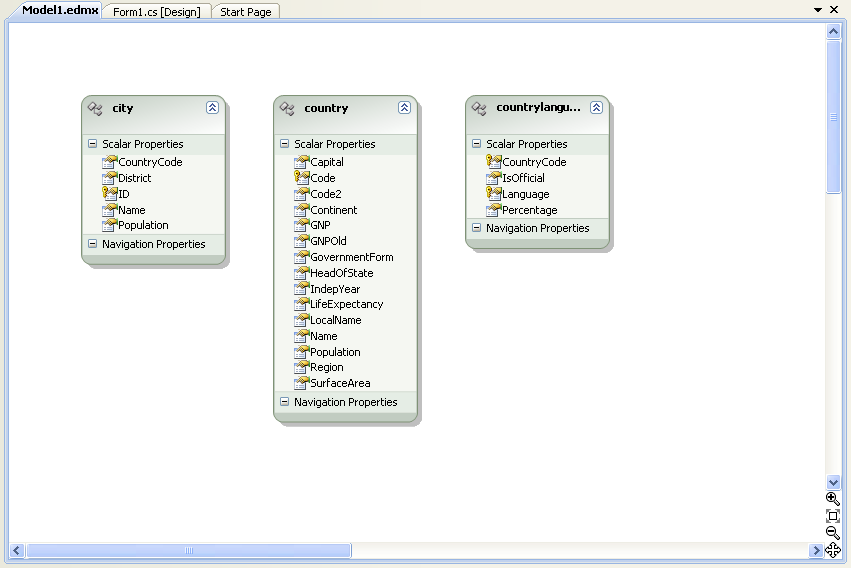Select the ID key property in city
The width and height of the screenshot is (851, 568).
123,194
